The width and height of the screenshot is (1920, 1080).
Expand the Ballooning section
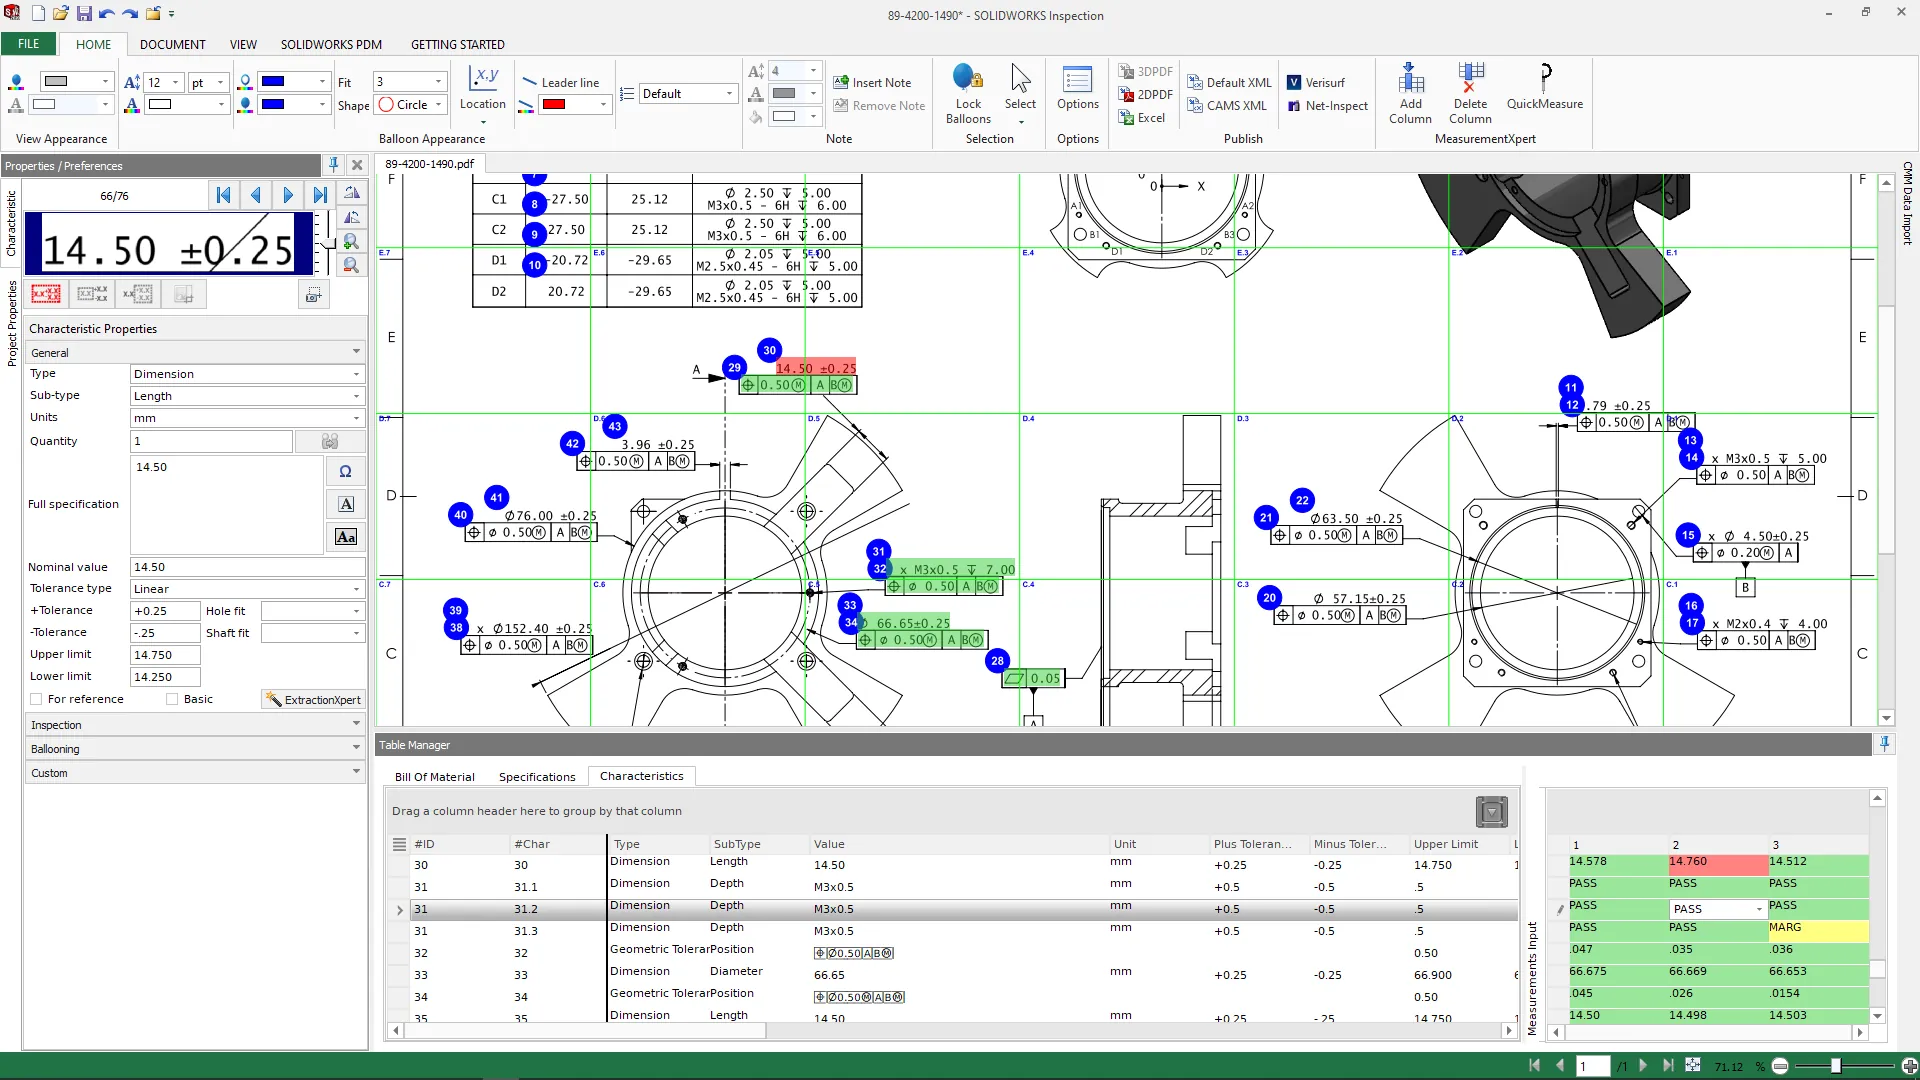pyautogui.click(x=195, y=748)
